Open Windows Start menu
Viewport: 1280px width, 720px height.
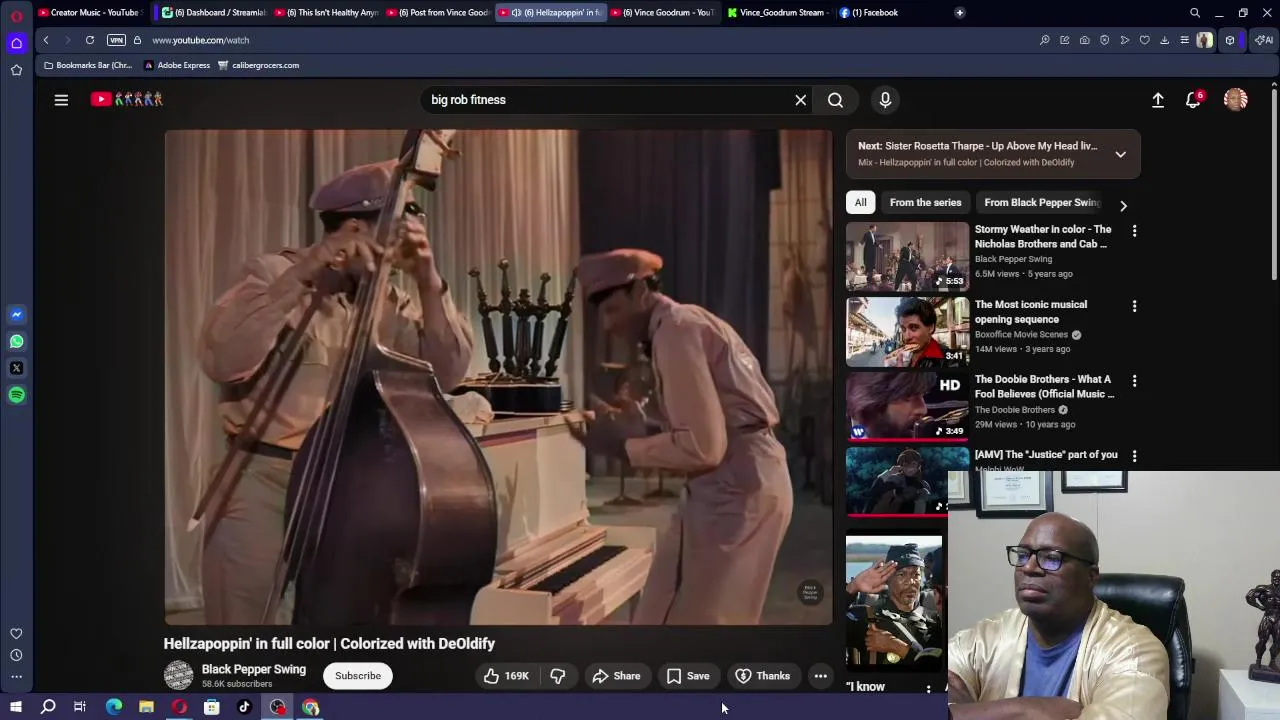[x=16, y=707]
